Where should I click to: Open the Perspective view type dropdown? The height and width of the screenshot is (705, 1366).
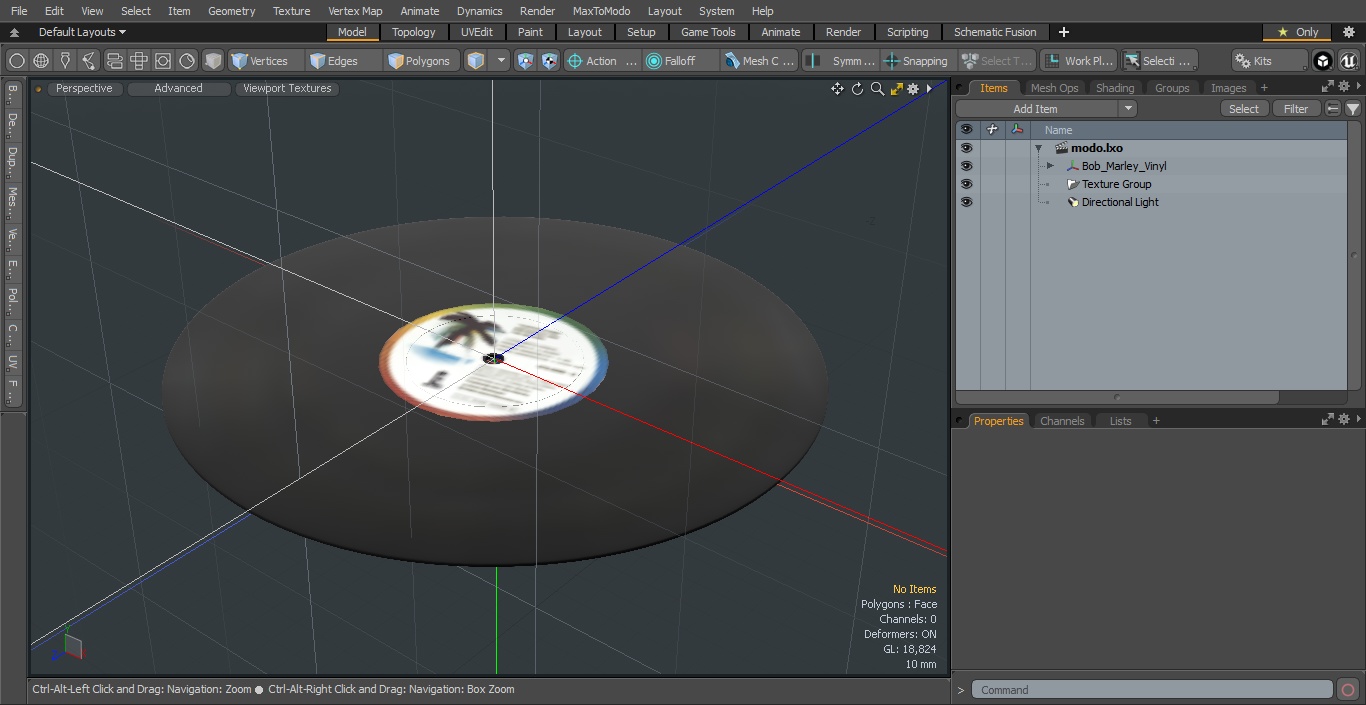pos(84,88)
